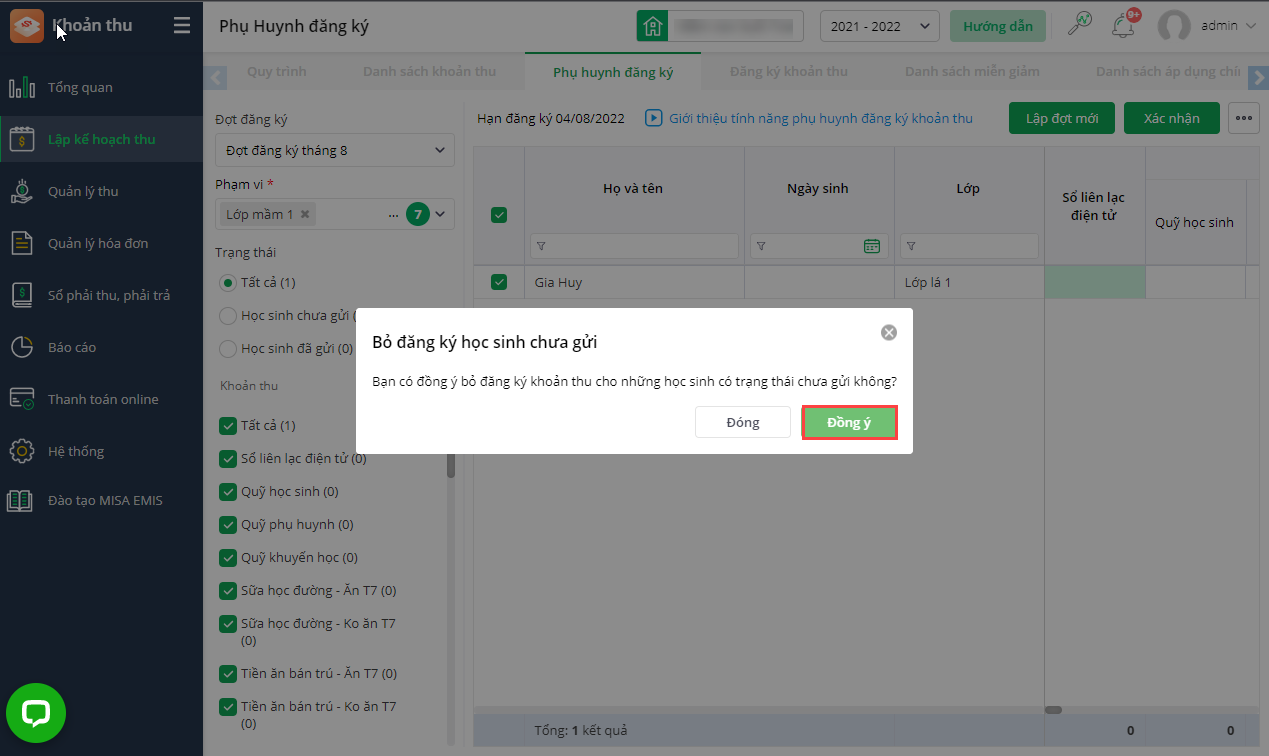This screenshot has height=756, width=1269.
Task: Open Giới thiệu tính năng phụ huynh link
Action: pyautogui.click(x=821, y=118)
